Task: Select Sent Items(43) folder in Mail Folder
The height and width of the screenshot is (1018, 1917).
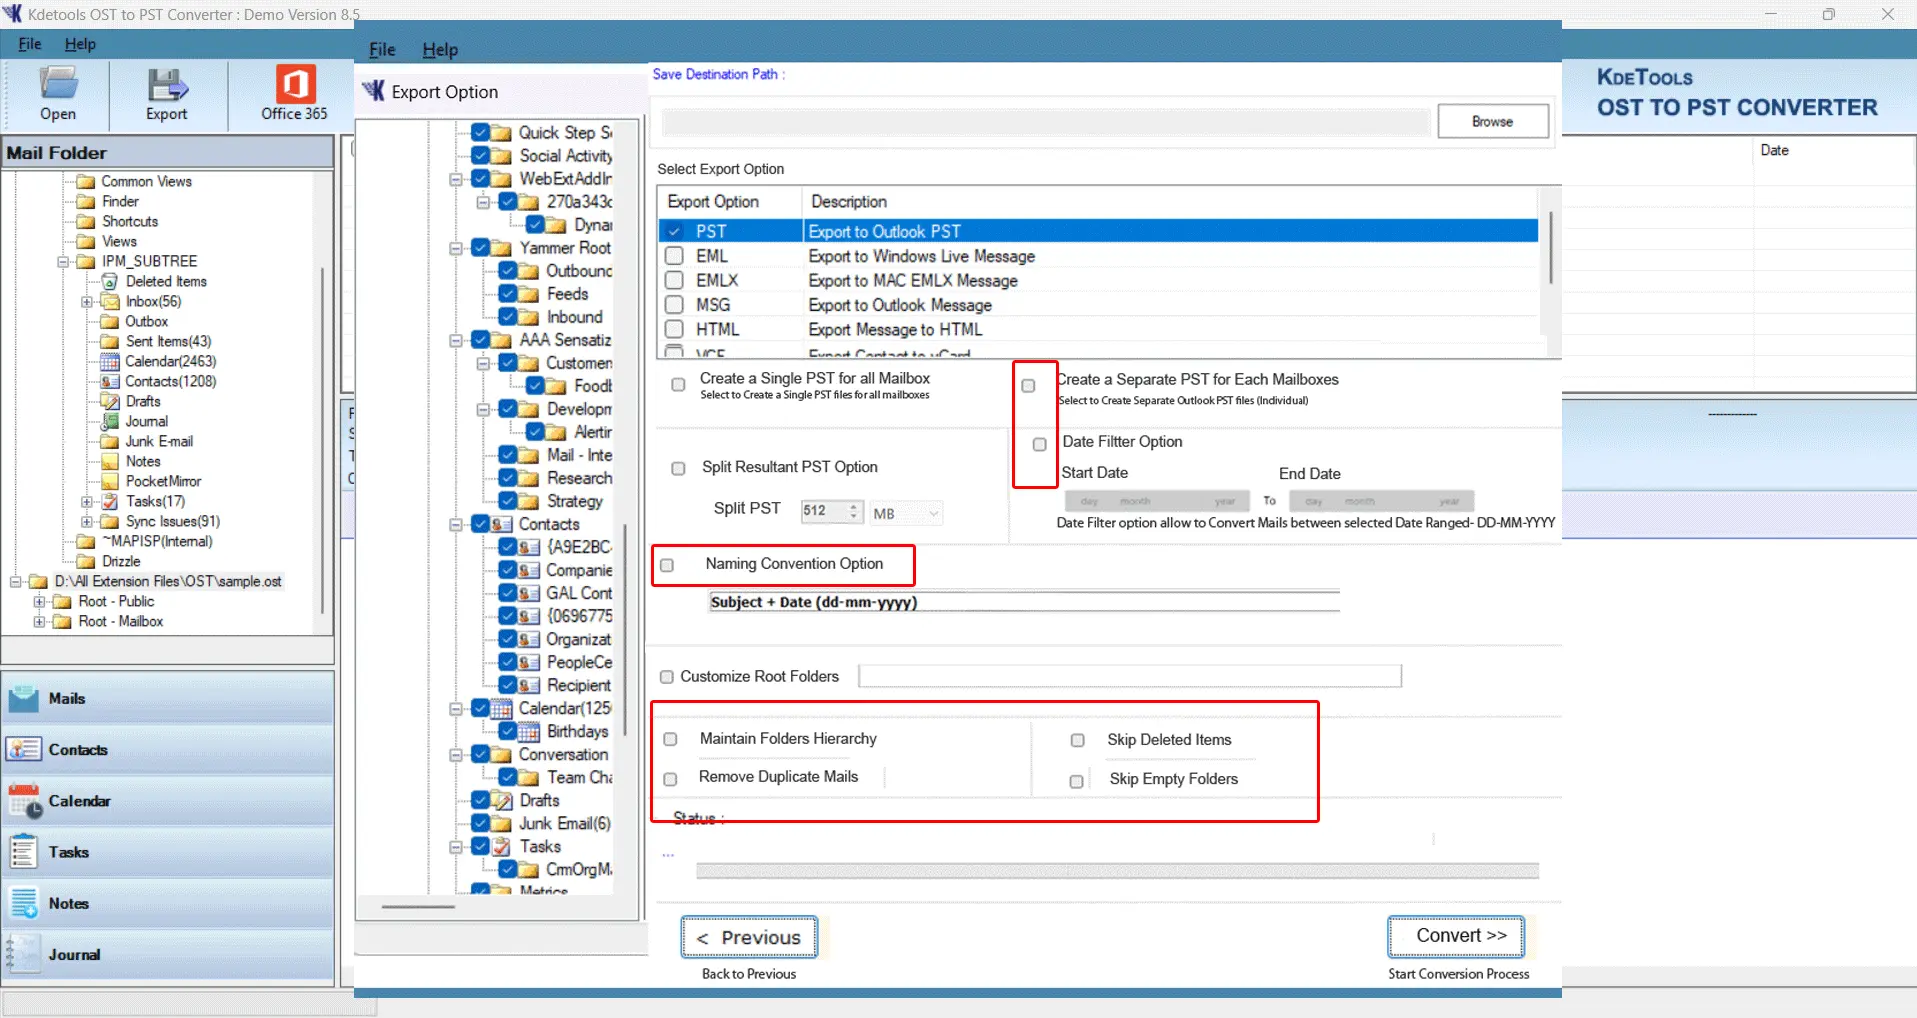Action: (x=168, y=341)
